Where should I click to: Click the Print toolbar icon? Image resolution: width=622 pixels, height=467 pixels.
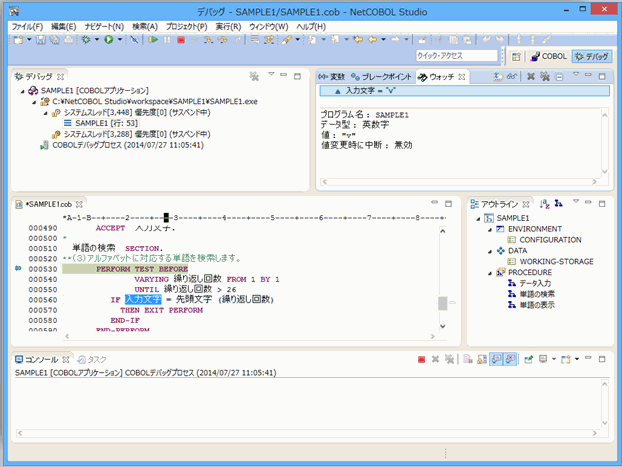(69, 40)
